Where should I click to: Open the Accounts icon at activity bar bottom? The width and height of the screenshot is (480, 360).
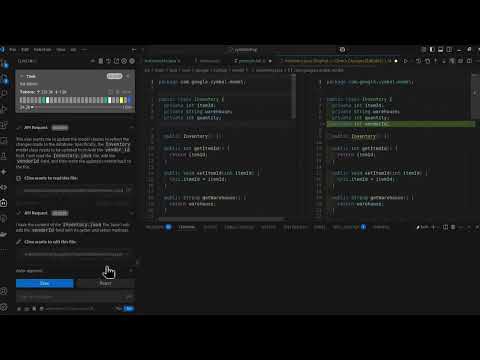point(4,291)
